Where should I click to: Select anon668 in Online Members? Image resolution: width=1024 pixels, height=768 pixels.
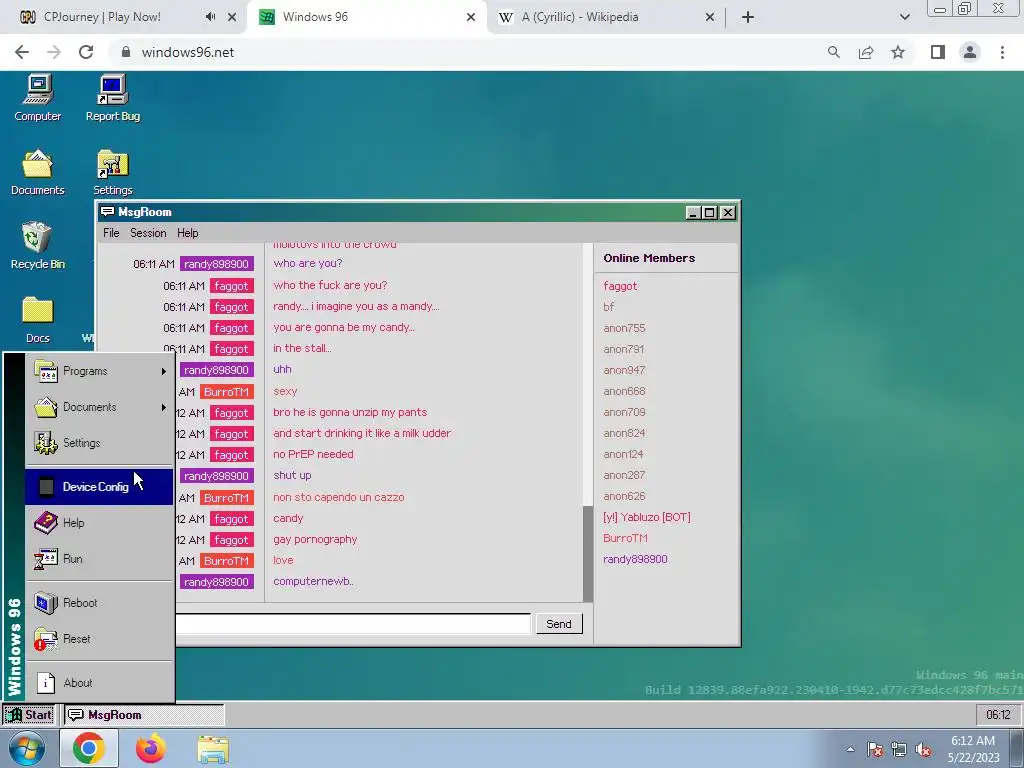pos(624,391)
